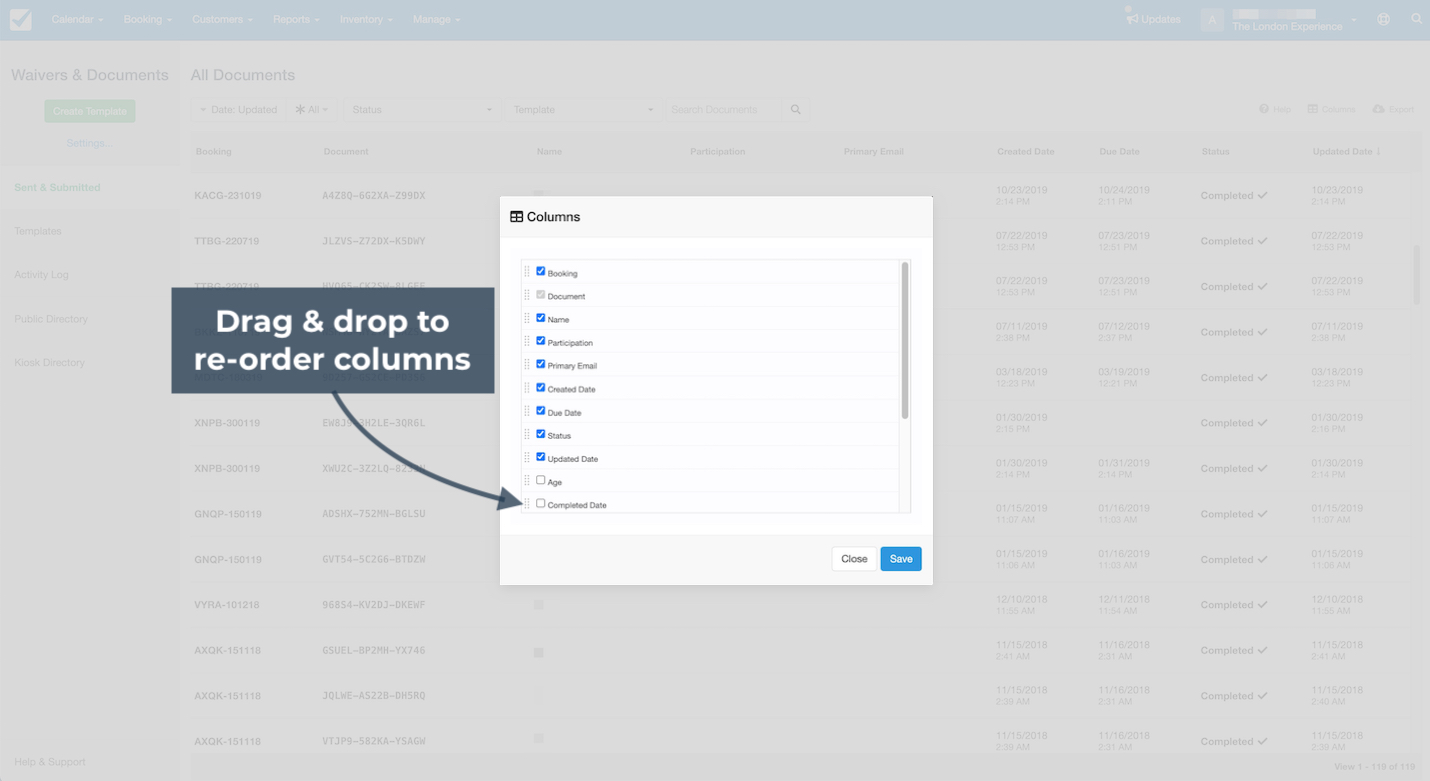Click the Help question mark icon
The image size is (1430, 781).
click(1264, 109)
